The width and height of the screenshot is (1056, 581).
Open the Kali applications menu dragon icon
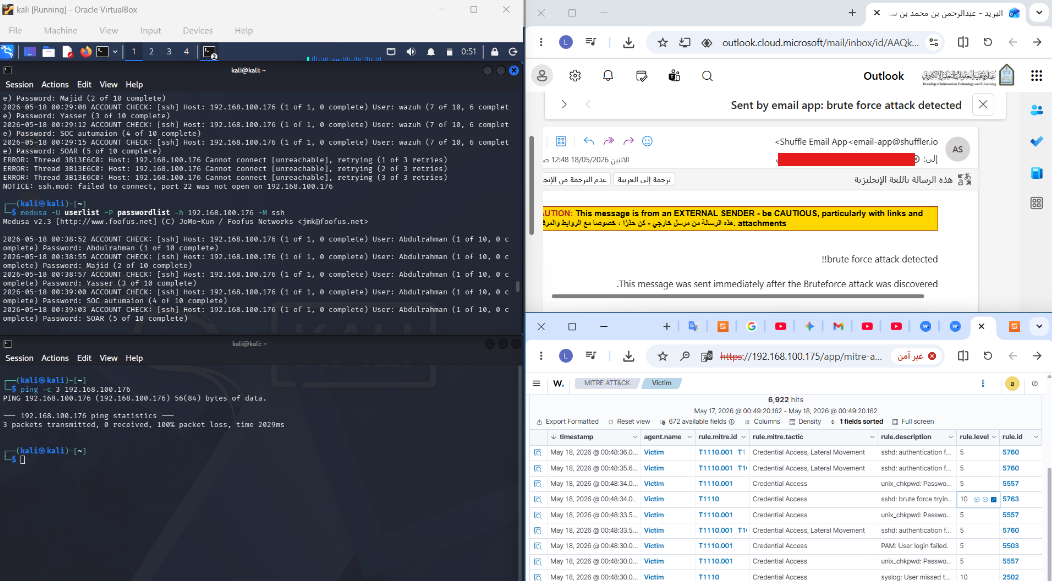pos(7,52)
